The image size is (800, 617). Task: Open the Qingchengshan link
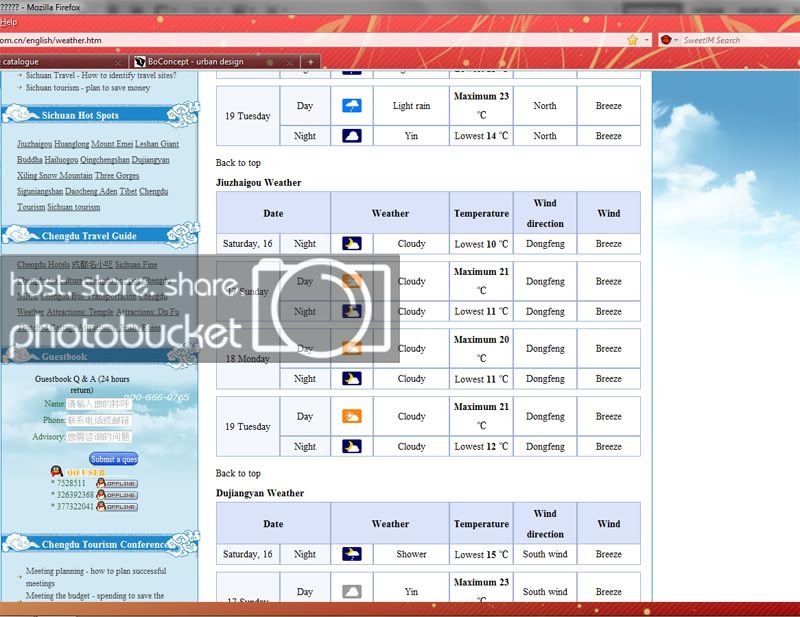pyautogui.click(x=105, y=160)
